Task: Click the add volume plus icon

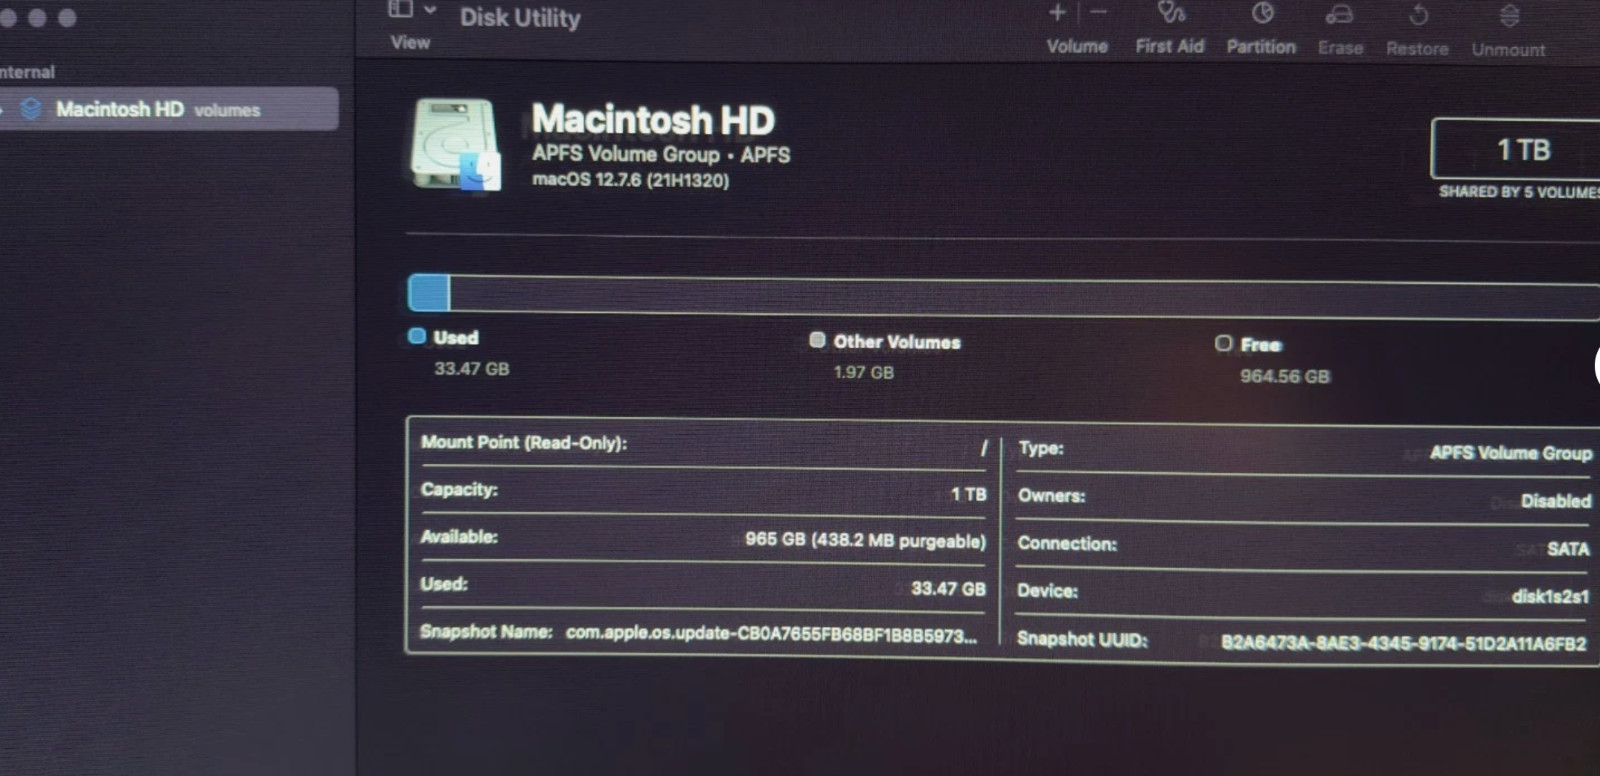Action: click(1057, 13)
